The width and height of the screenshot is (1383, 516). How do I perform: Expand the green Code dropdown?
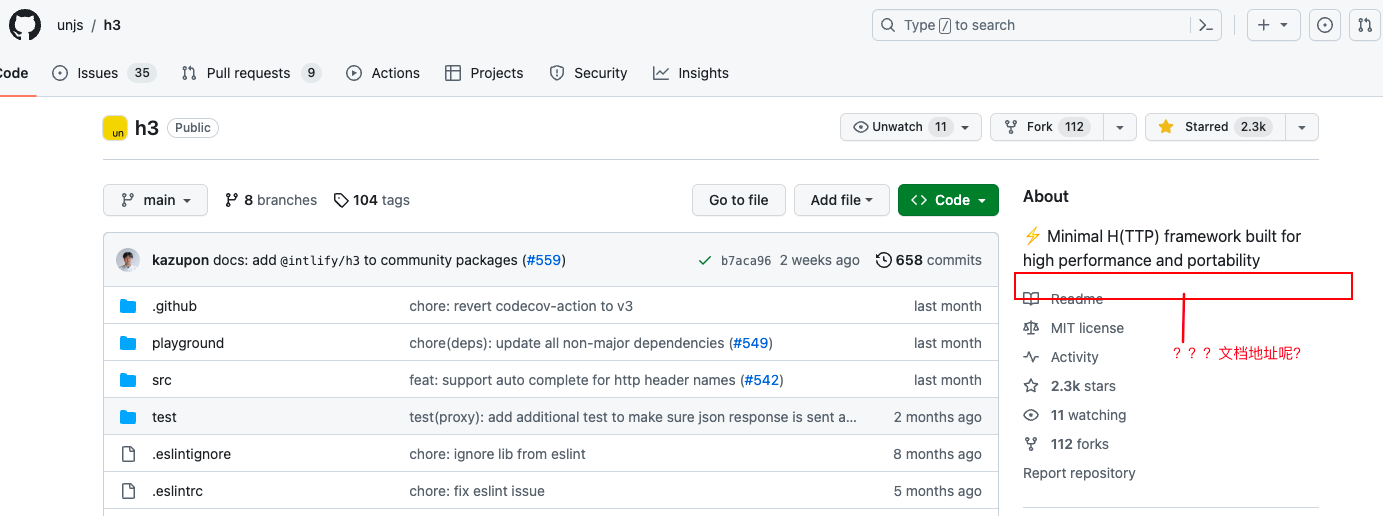(x=947, y=200)
